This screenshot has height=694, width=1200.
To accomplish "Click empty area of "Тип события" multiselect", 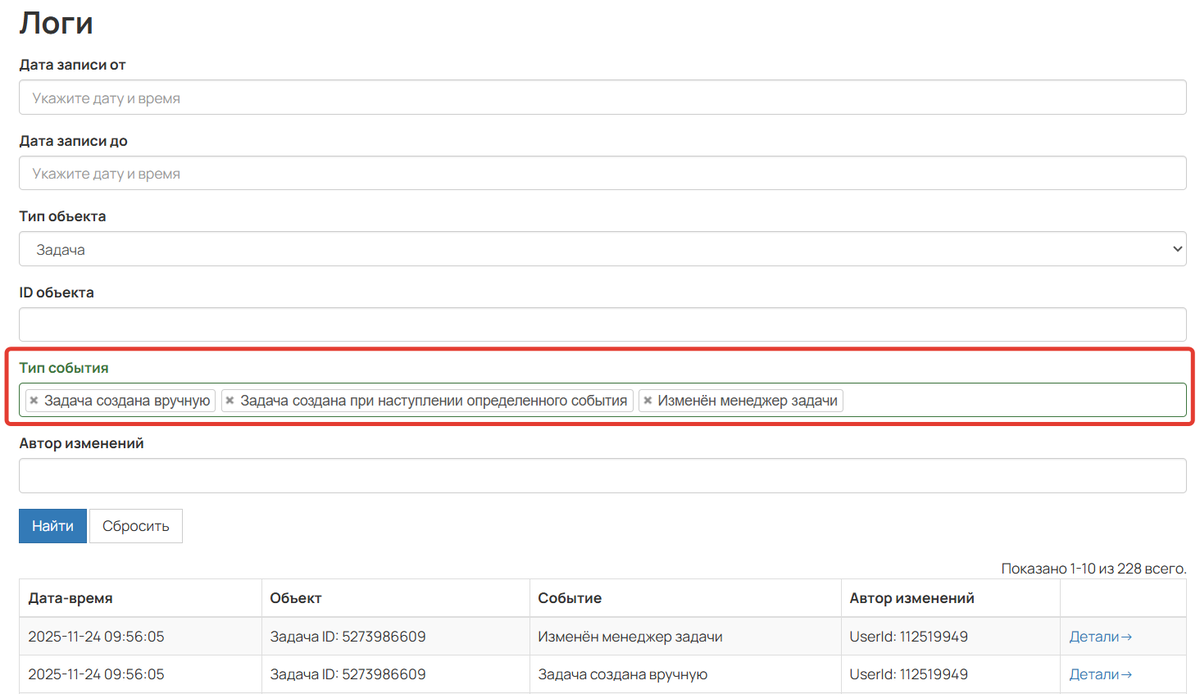I will 1010,401.
